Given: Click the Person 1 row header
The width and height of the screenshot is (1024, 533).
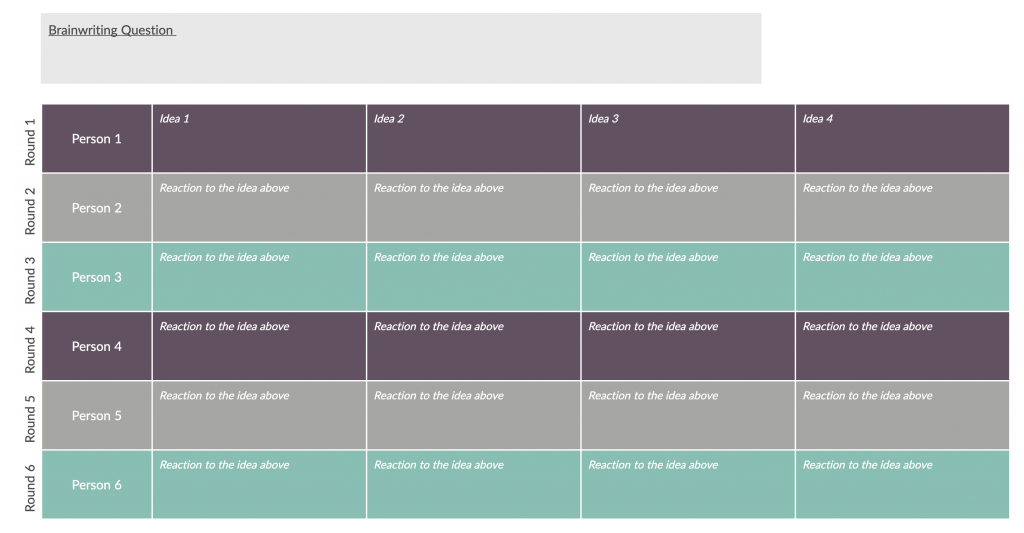Looking at the screenshot, I should 97,138.
